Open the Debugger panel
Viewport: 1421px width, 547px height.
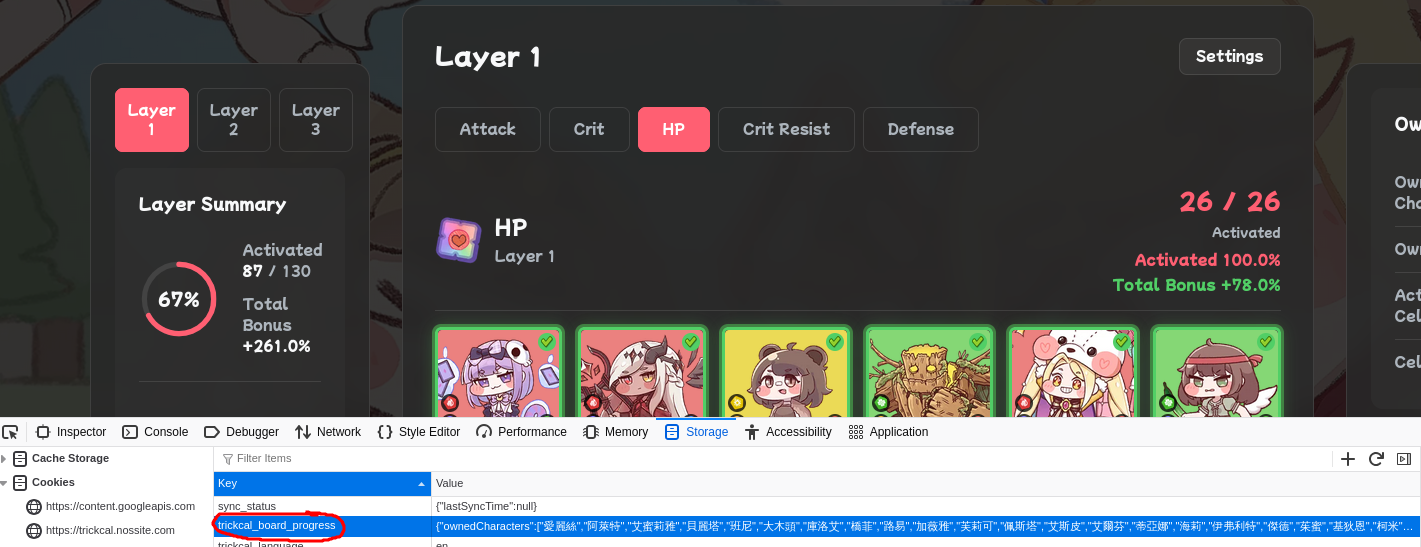[241, 432]
